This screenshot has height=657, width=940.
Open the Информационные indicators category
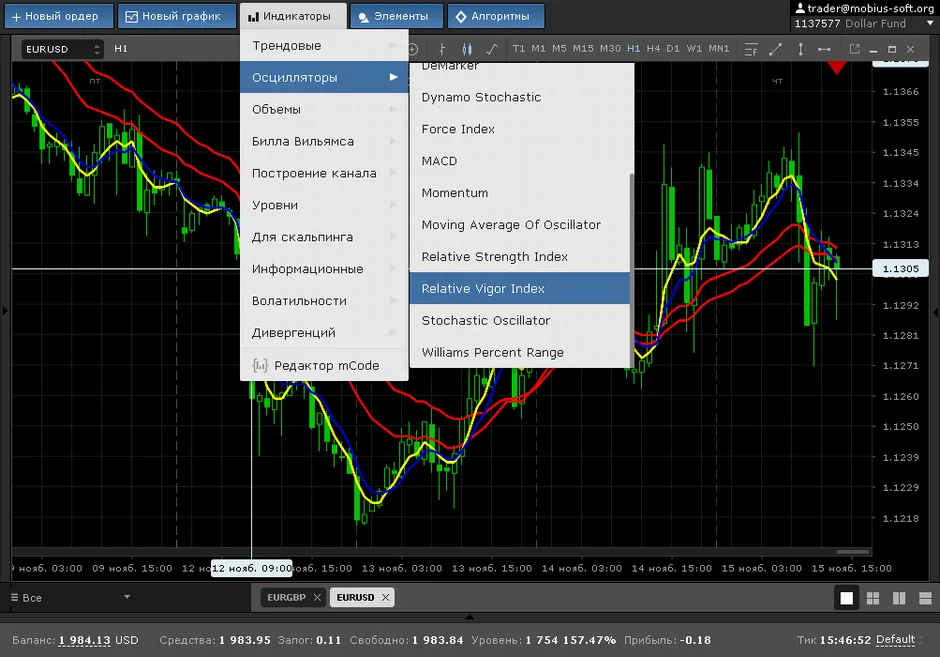coord(324,269)
